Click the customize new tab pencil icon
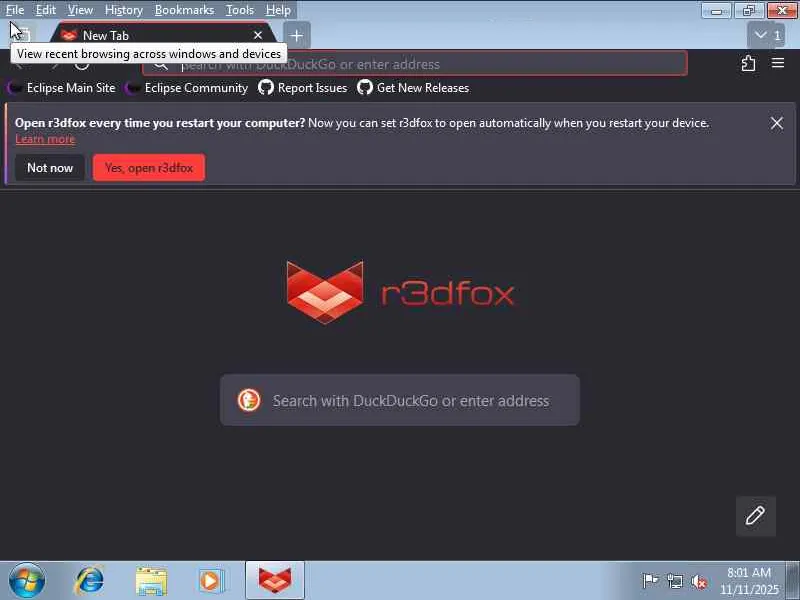Screen dimensions: 800x600 (756, 516)
